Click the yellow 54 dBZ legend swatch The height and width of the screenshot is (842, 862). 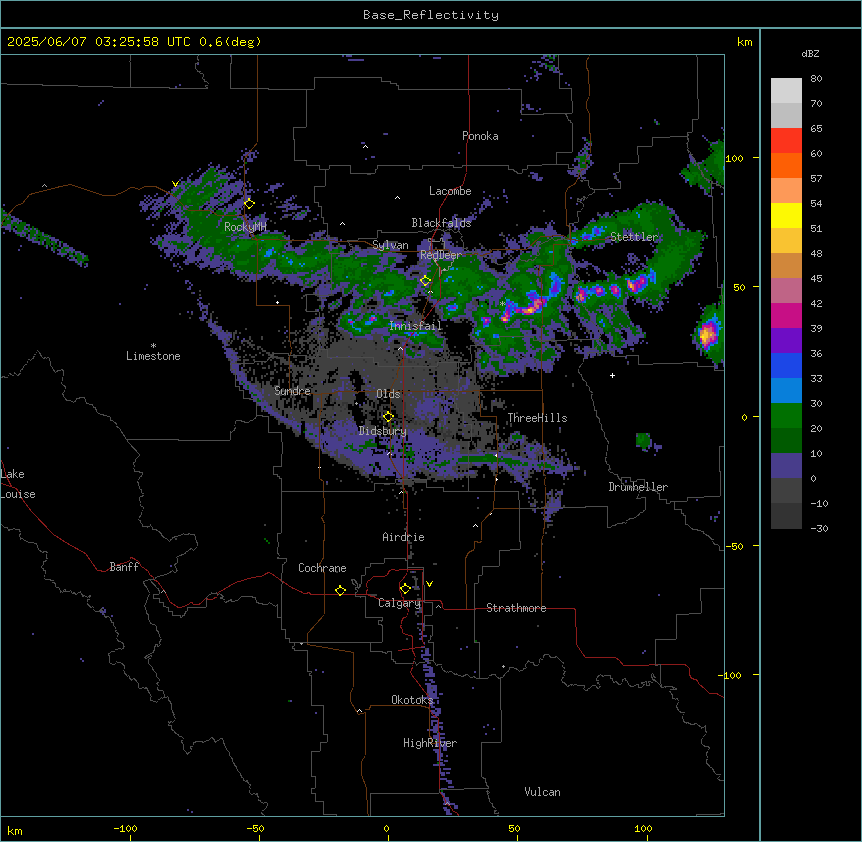tap(786, 215)
